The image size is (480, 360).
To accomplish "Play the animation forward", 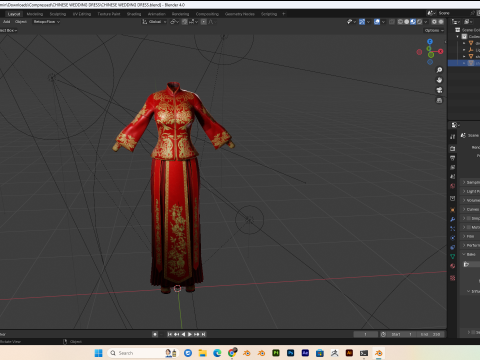I will click(190, 334).
